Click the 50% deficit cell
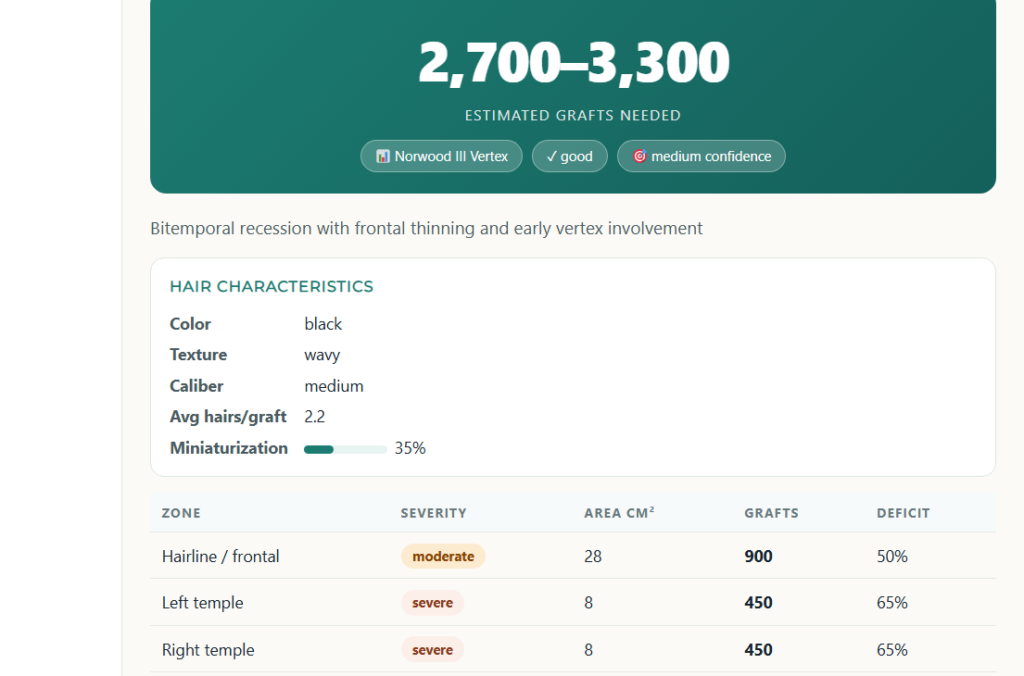The height and width of the screenshot is (676, 1024). (892, 556)
